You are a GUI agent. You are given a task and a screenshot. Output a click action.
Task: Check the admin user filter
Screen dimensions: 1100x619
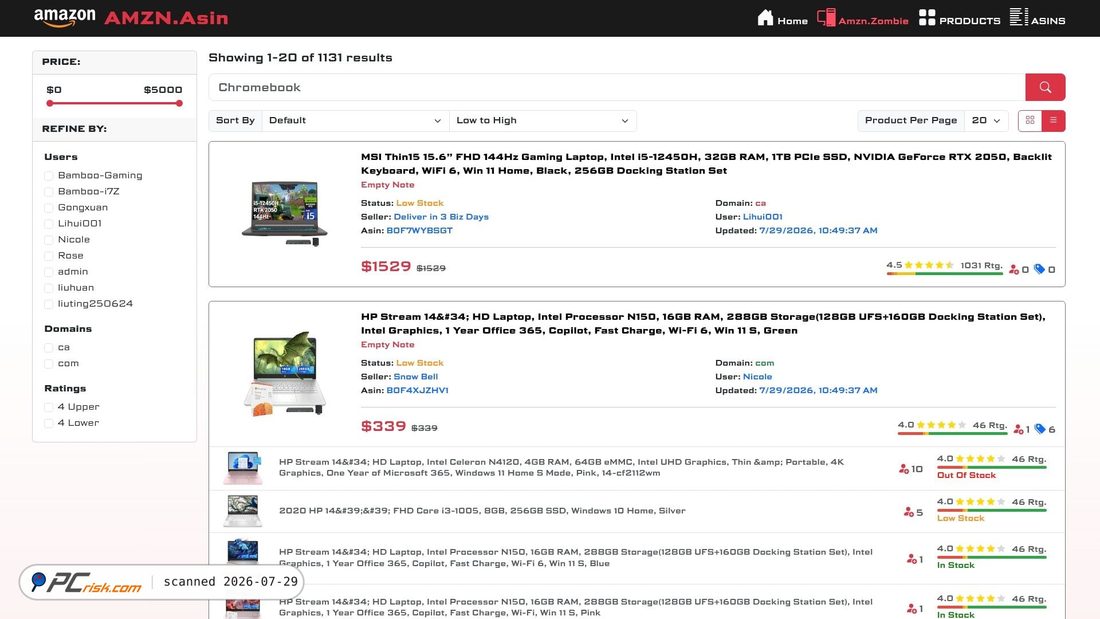pyautogui.click(x=48, y=272)
